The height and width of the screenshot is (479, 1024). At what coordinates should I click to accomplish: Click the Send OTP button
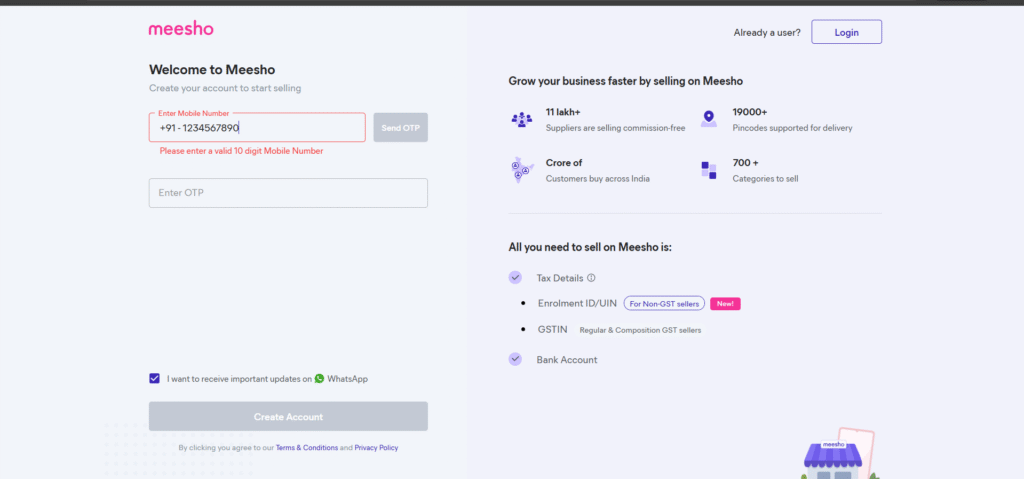[x=400, y=128]
